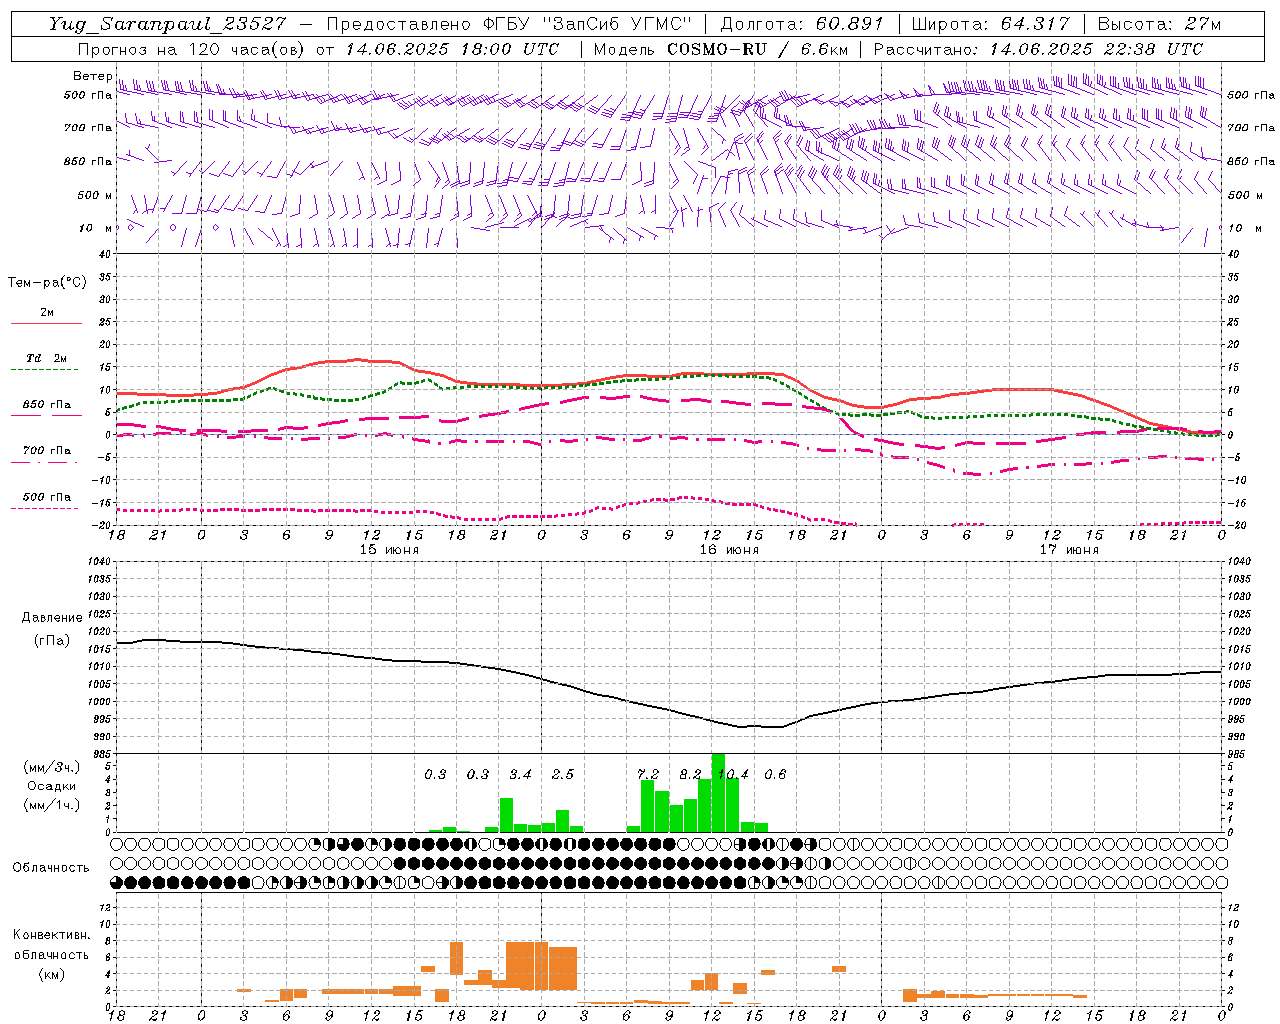The image size is (1280, 1024).
Task: Click the Давление (гПа) axis label
Action: pos(51,629)
